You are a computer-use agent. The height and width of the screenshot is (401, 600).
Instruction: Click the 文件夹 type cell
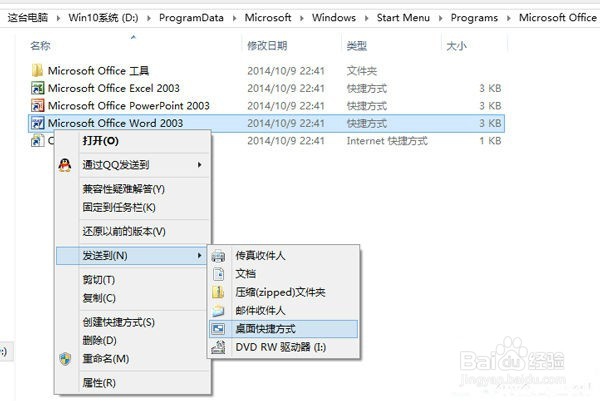pyautogui.click(x=362, y=71)
